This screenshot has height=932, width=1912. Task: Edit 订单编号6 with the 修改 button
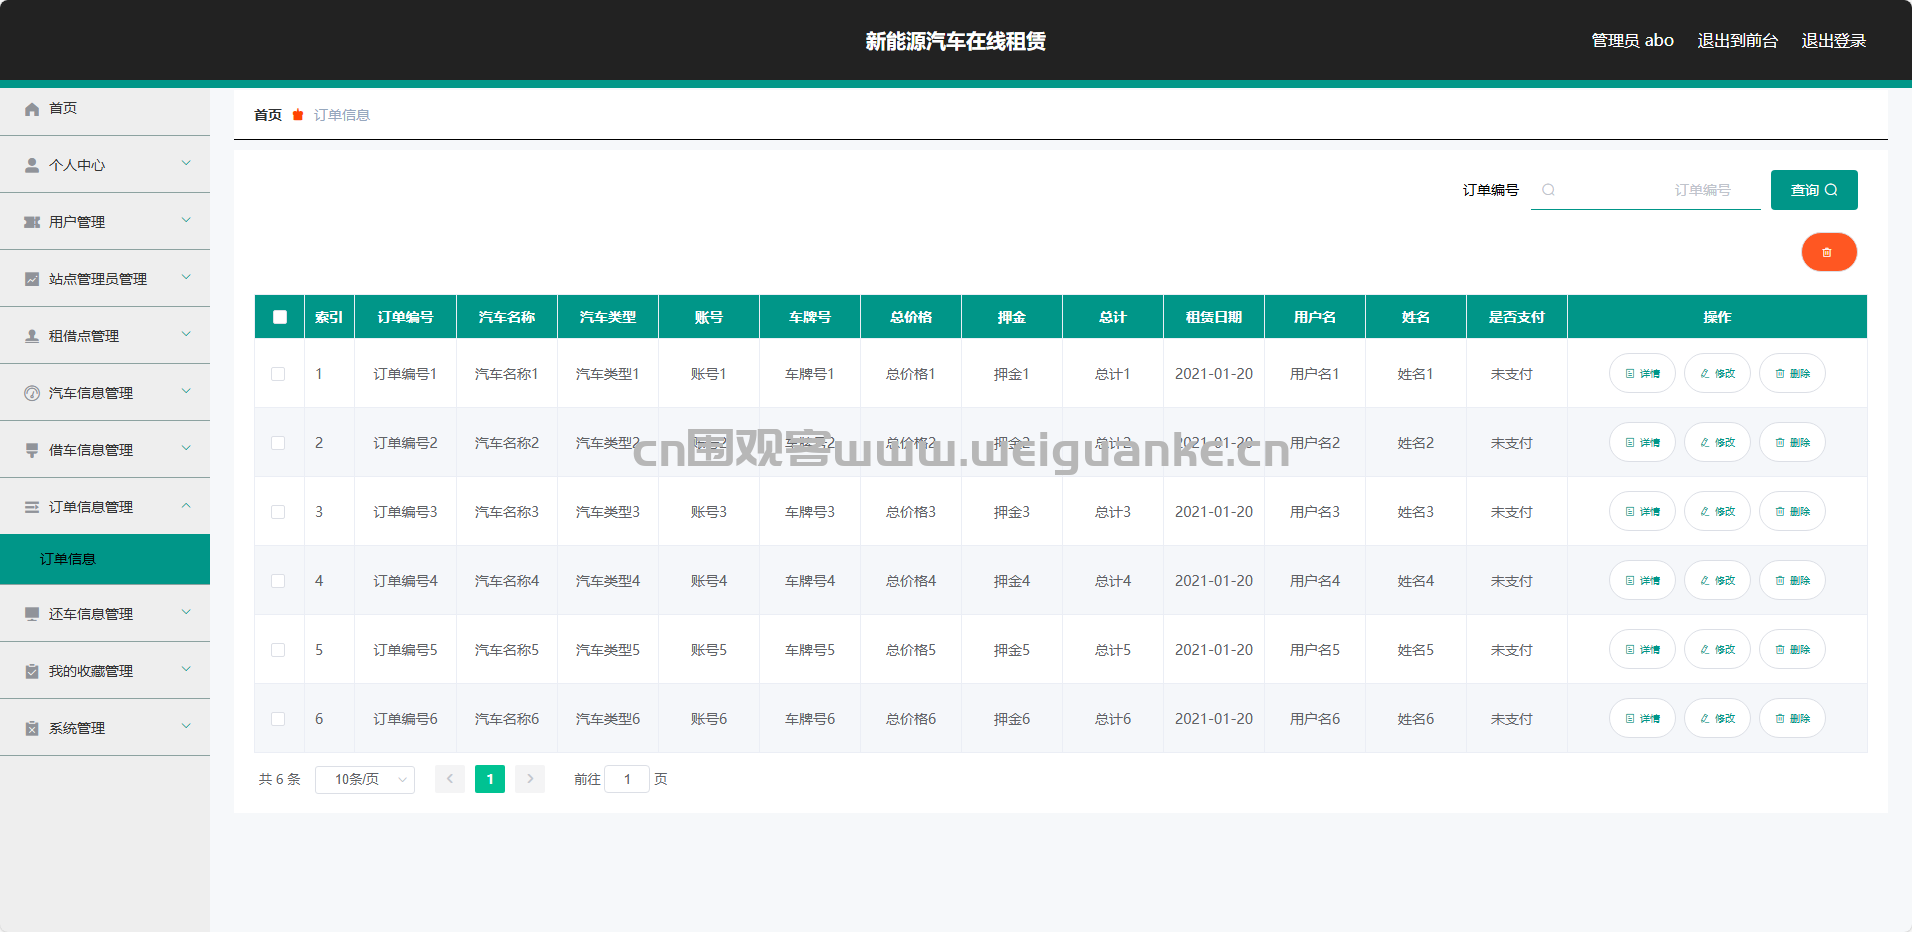click(1717, 718)
